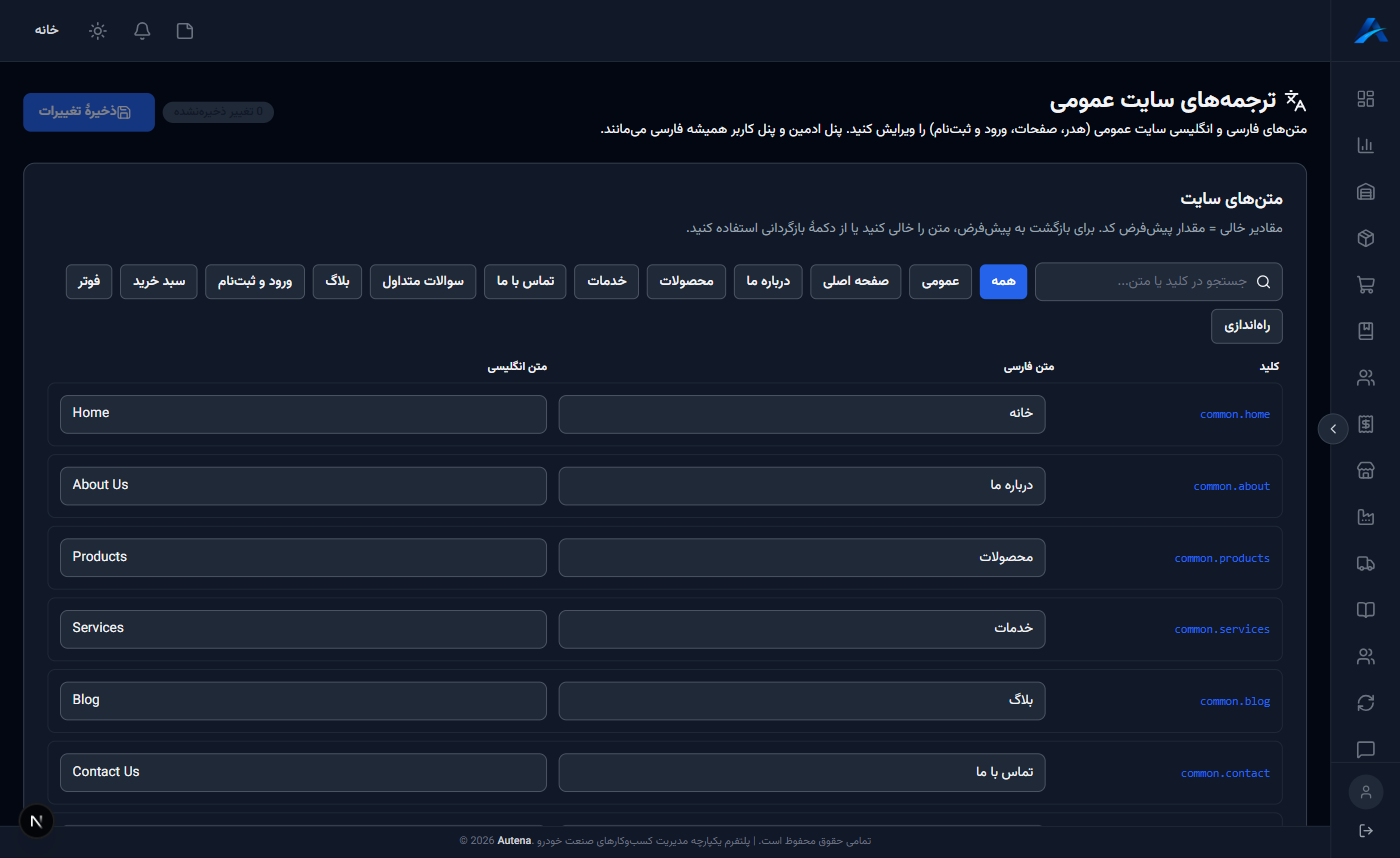Open the chat message icon in sidebar
Viewport: 1400px width, 858px height.
(1365, 749)
